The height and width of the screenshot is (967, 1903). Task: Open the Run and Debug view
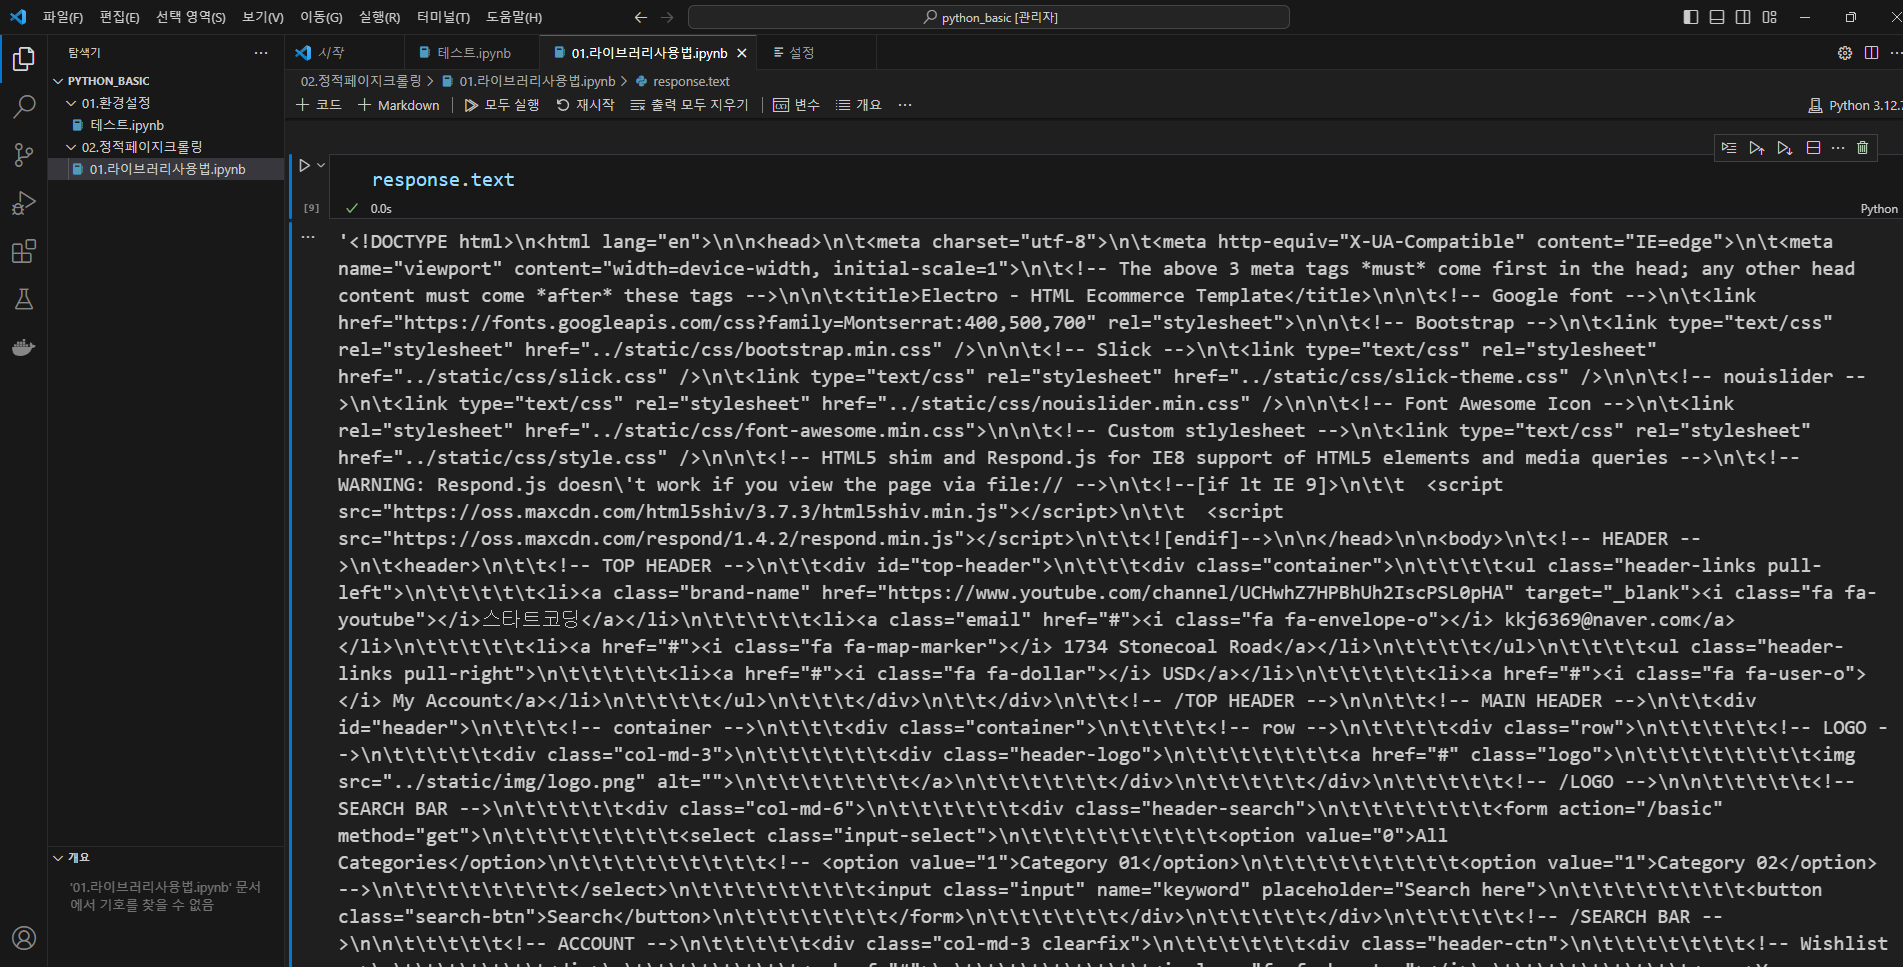coord(24,203)
